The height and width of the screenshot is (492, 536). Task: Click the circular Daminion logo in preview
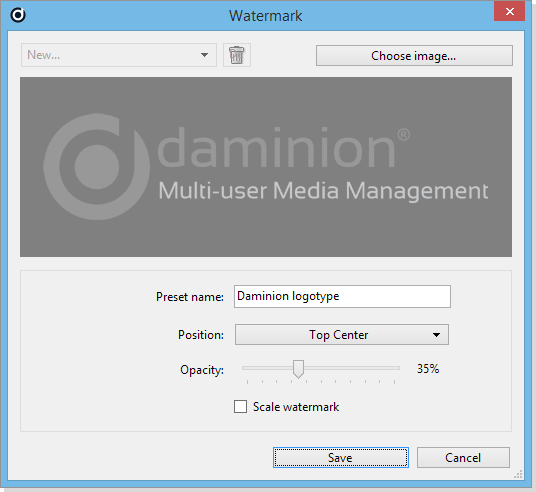[96, 167]
